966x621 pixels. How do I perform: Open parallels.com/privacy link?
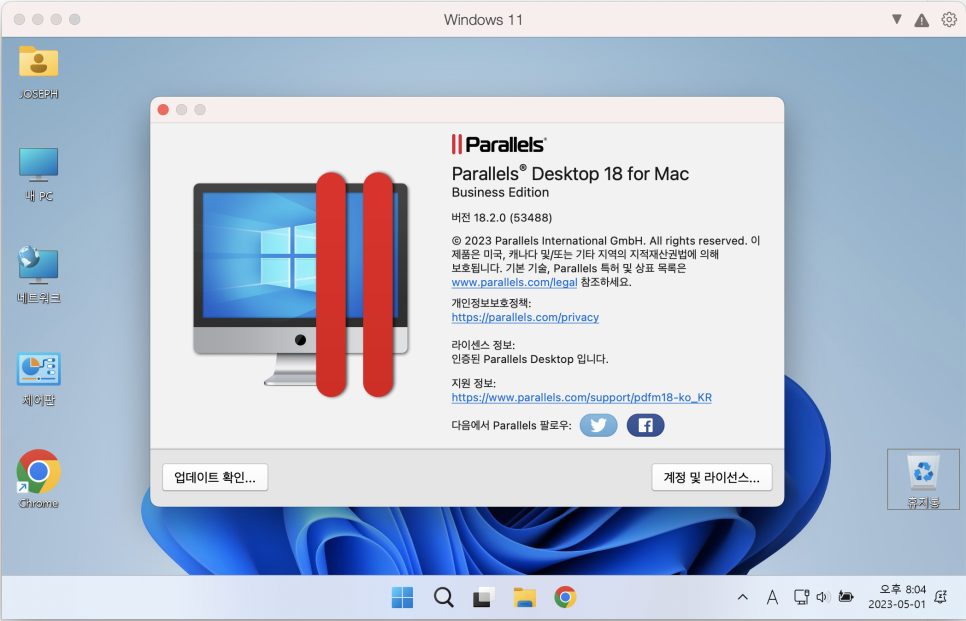525,317
